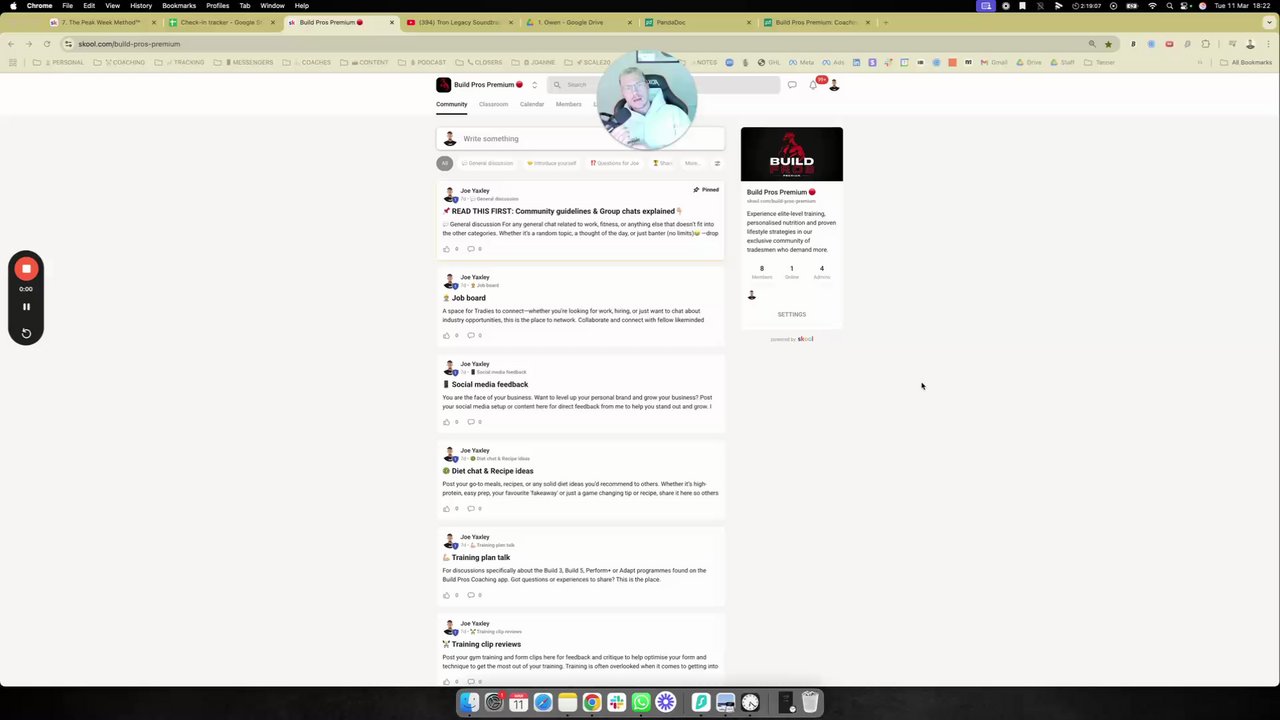The image size is (1280, 720).
Task: Filter posts by General discussion chip
Action: [x=487, y=163]
